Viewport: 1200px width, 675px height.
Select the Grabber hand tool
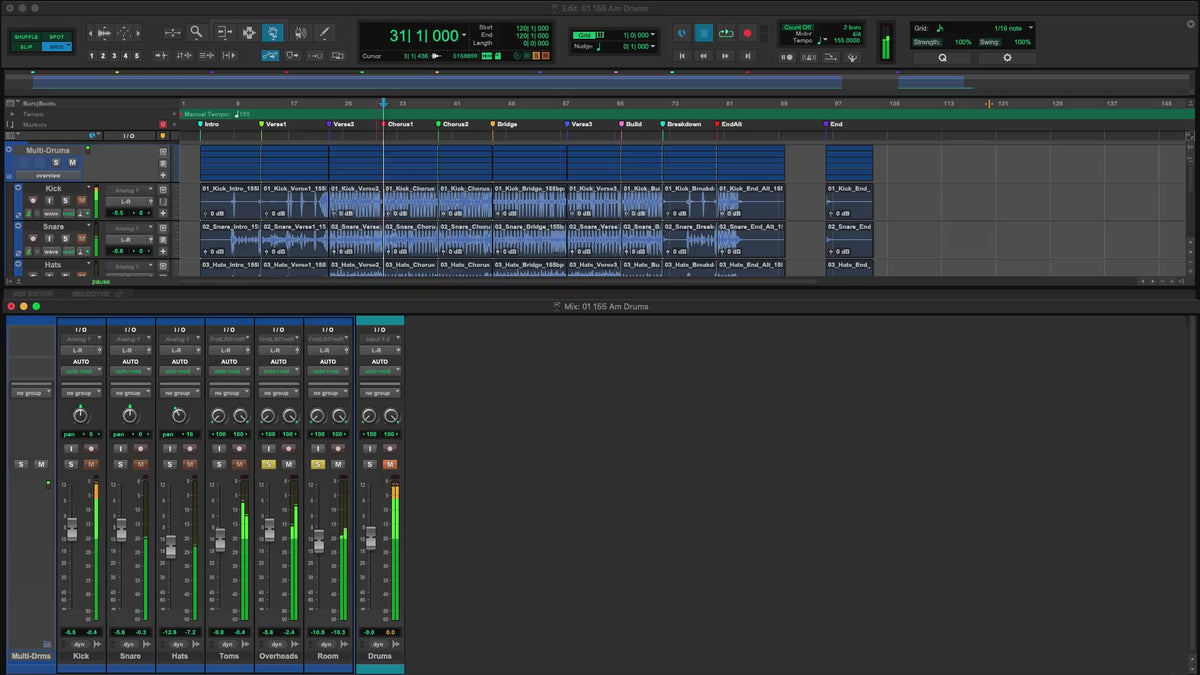tap(272, 32)
